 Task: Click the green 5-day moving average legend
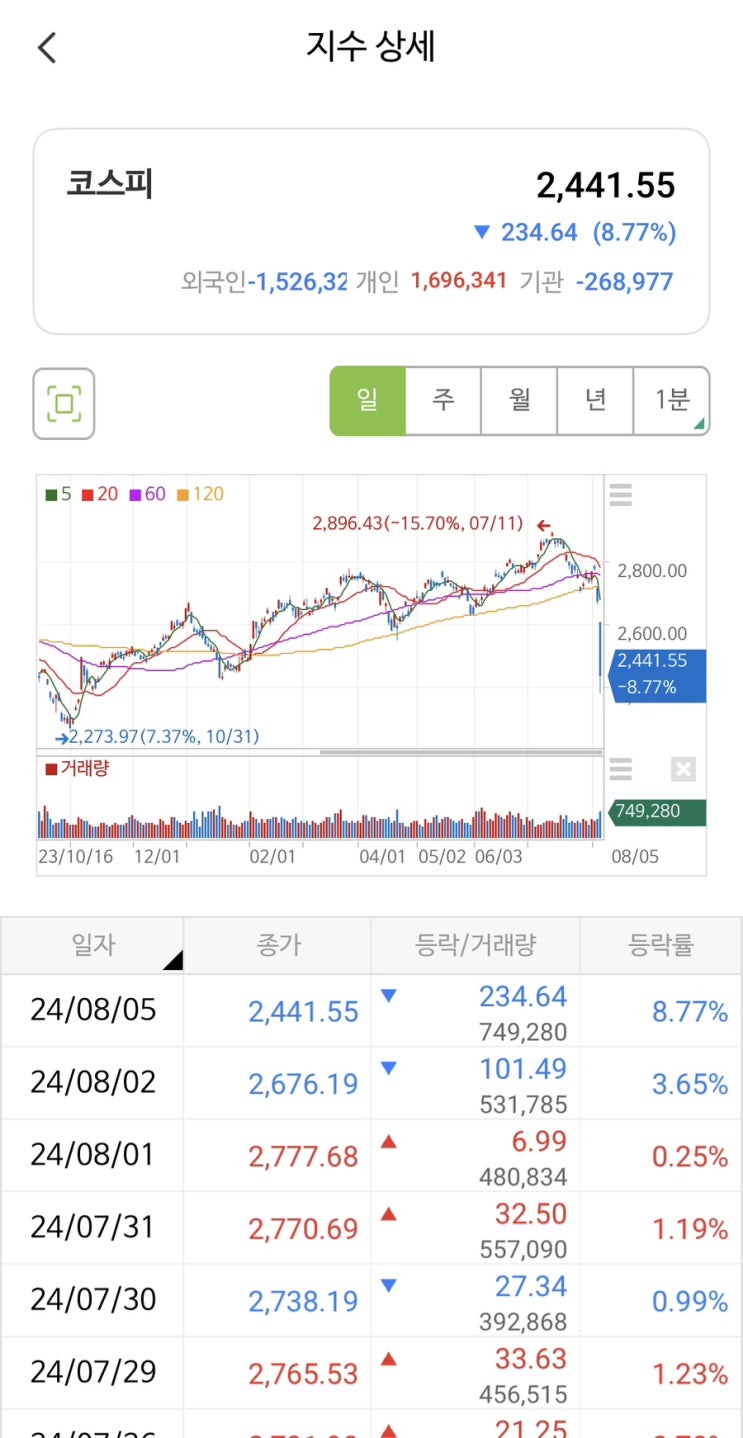coord(58,494)
